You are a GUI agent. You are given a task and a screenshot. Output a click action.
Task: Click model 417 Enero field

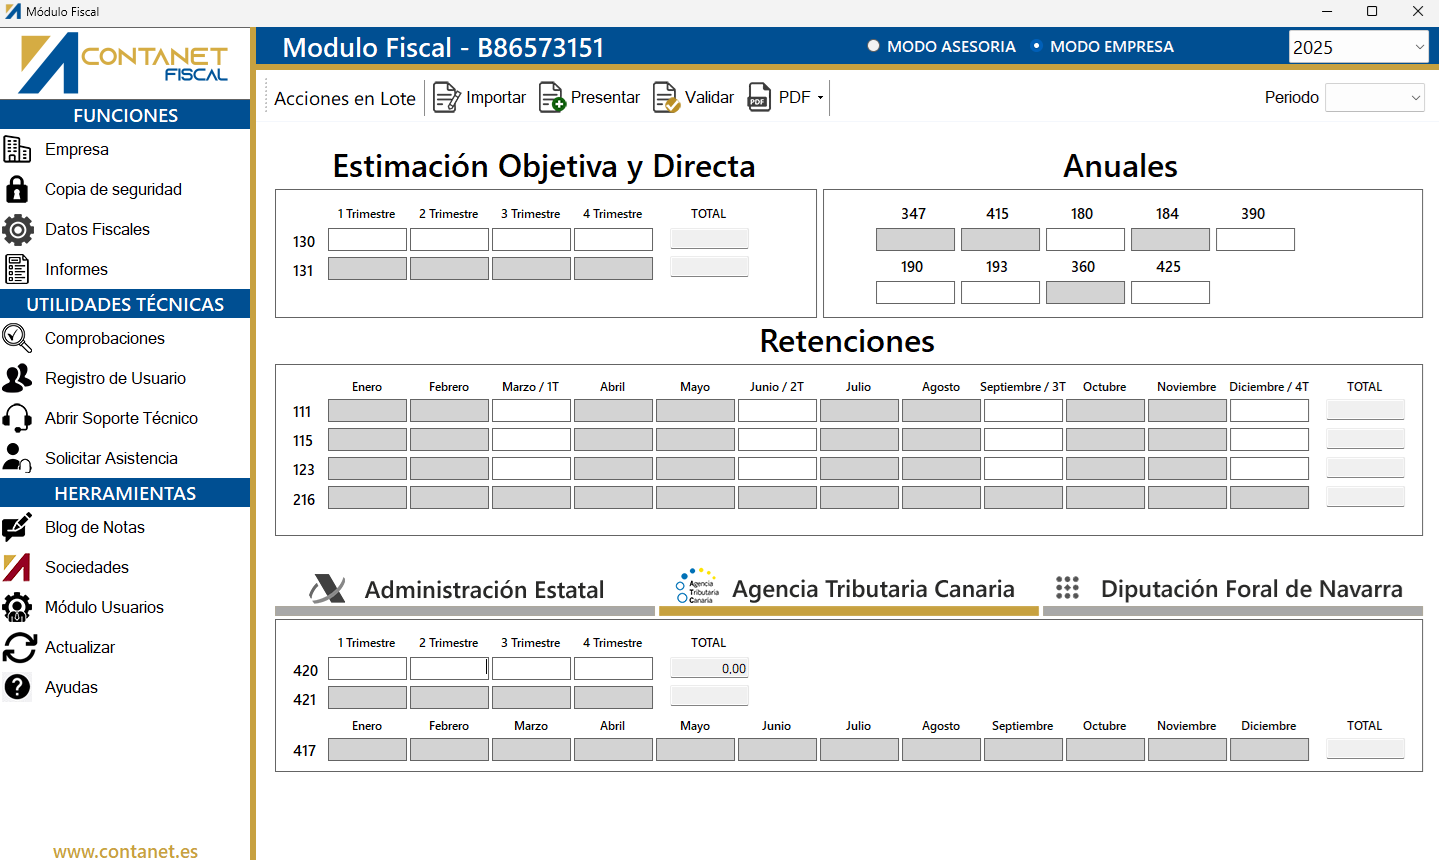pos(367,750)
